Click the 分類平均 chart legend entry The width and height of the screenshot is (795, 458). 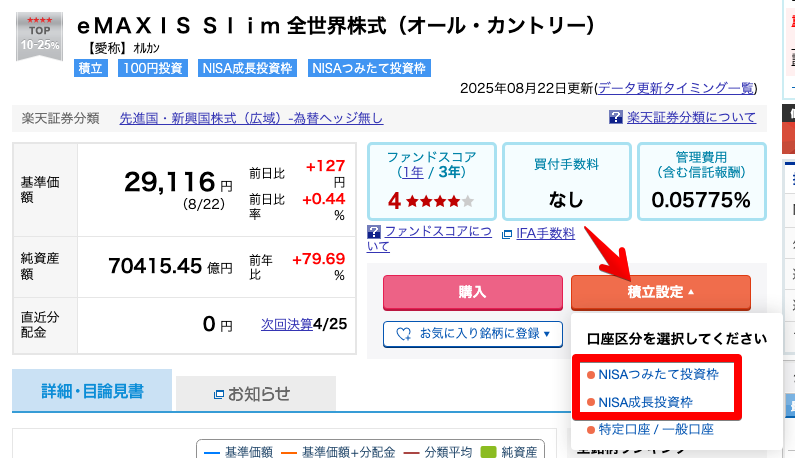[438, 451]
